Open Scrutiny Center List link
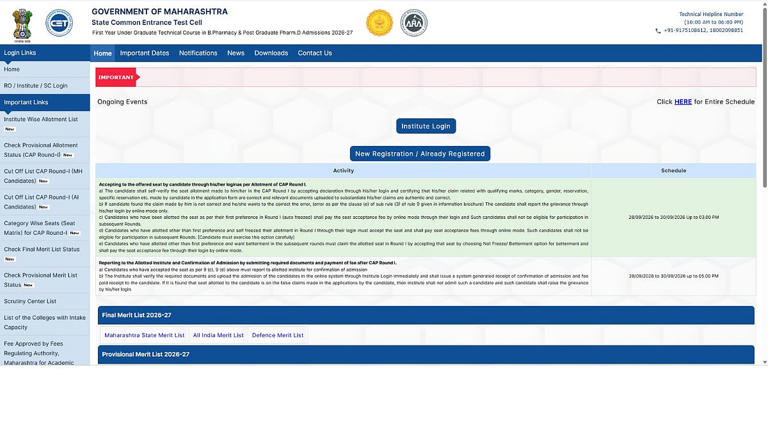 [30, 301]
